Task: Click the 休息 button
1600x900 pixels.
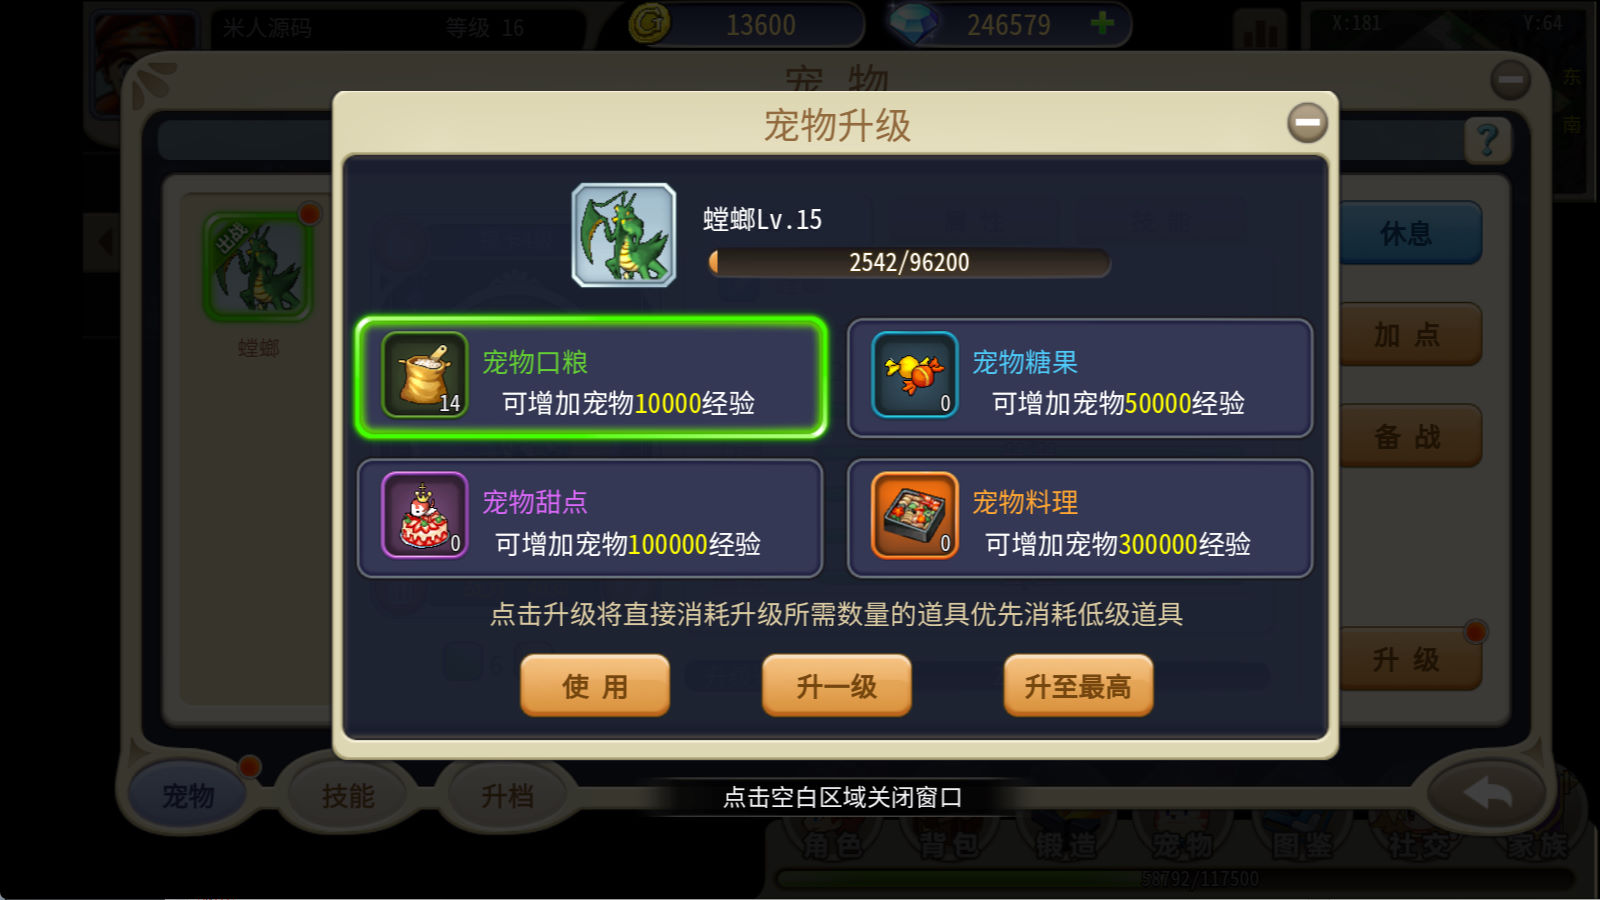Action: [x=1408, y=234]
